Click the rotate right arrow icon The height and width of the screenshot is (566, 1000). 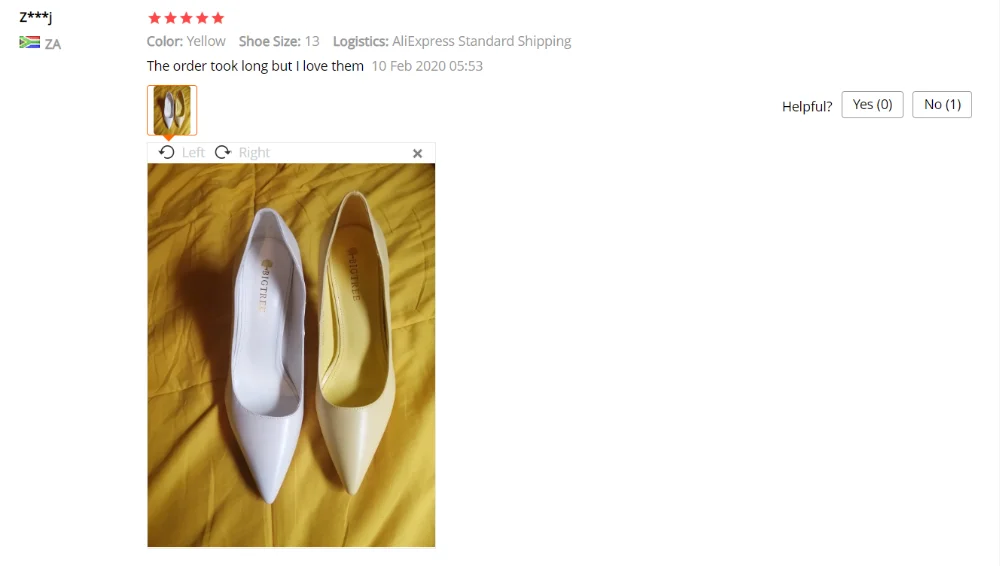coord(223,153)
